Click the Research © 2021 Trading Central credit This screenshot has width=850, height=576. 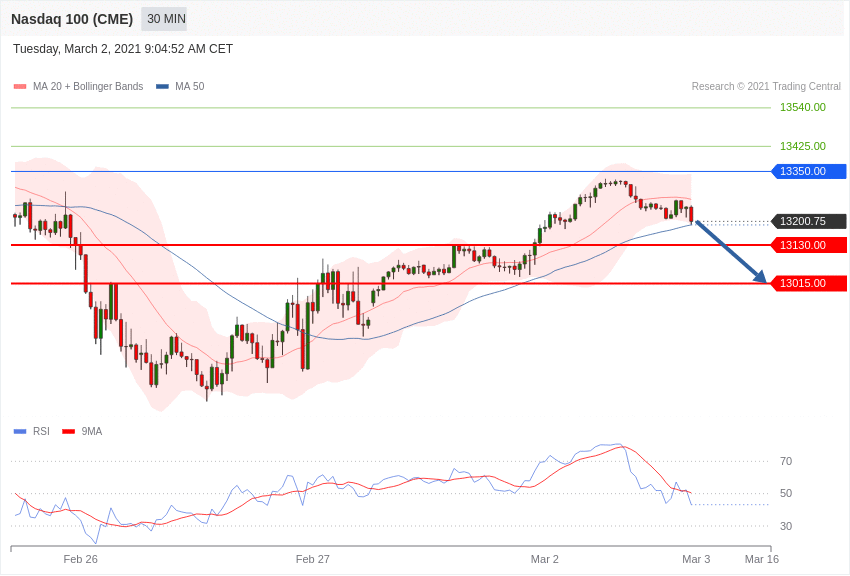(x=766, y=86)
